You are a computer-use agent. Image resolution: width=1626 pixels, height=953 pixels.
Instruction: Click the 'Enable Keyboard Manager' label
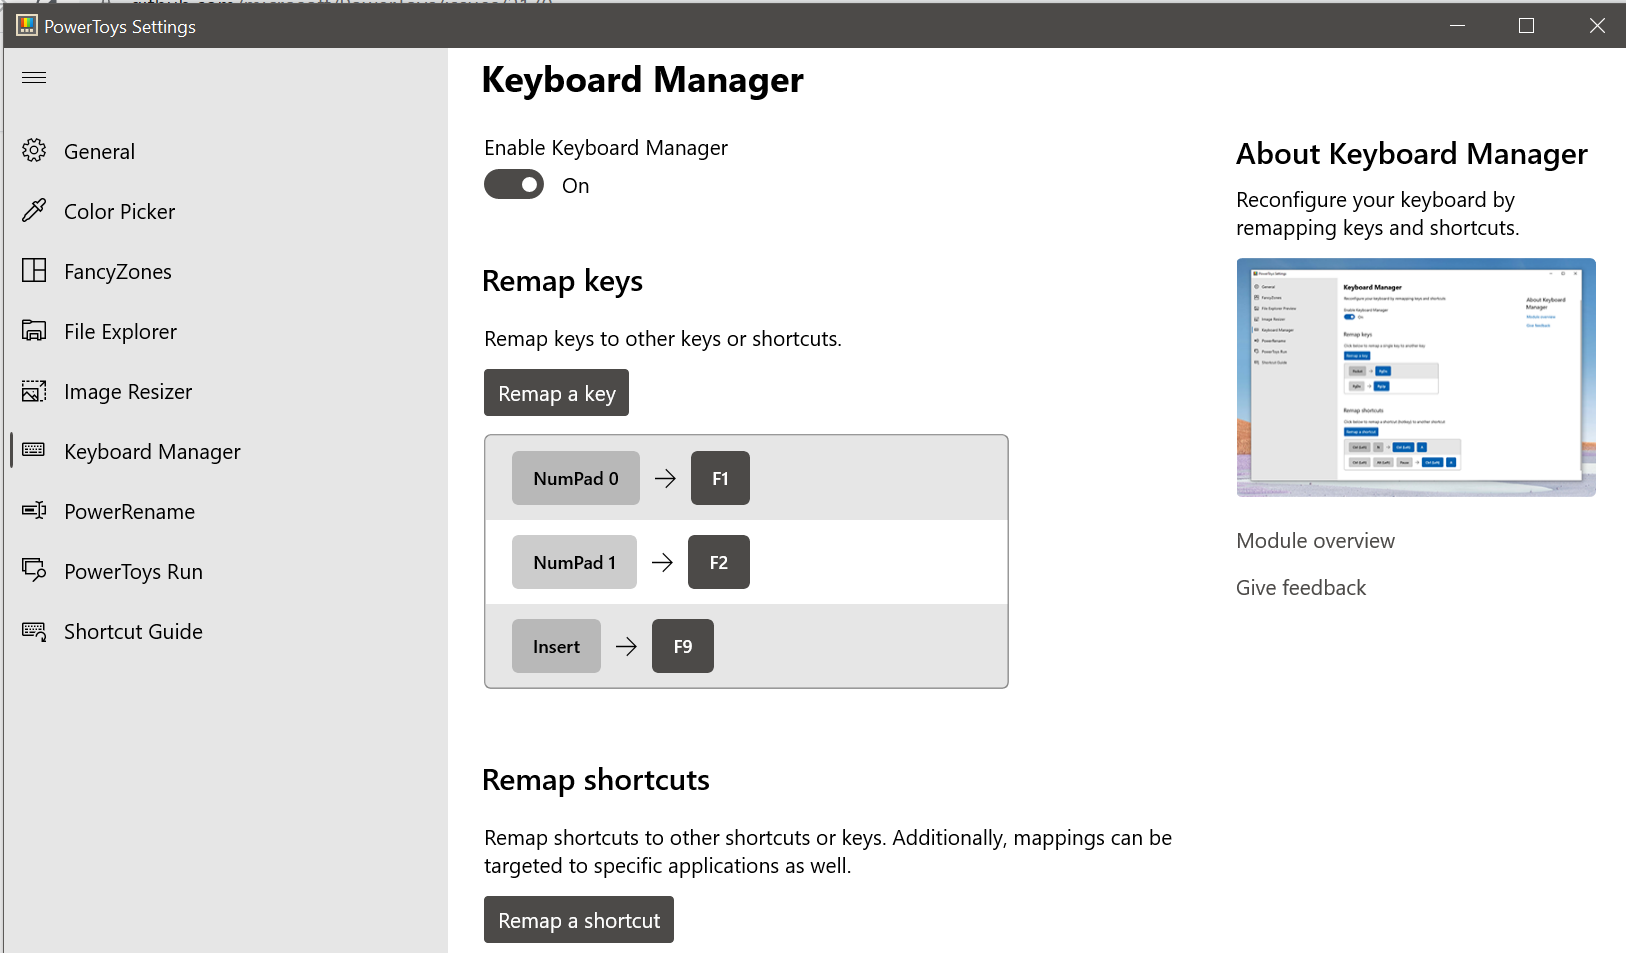click(x=606, y=148)
